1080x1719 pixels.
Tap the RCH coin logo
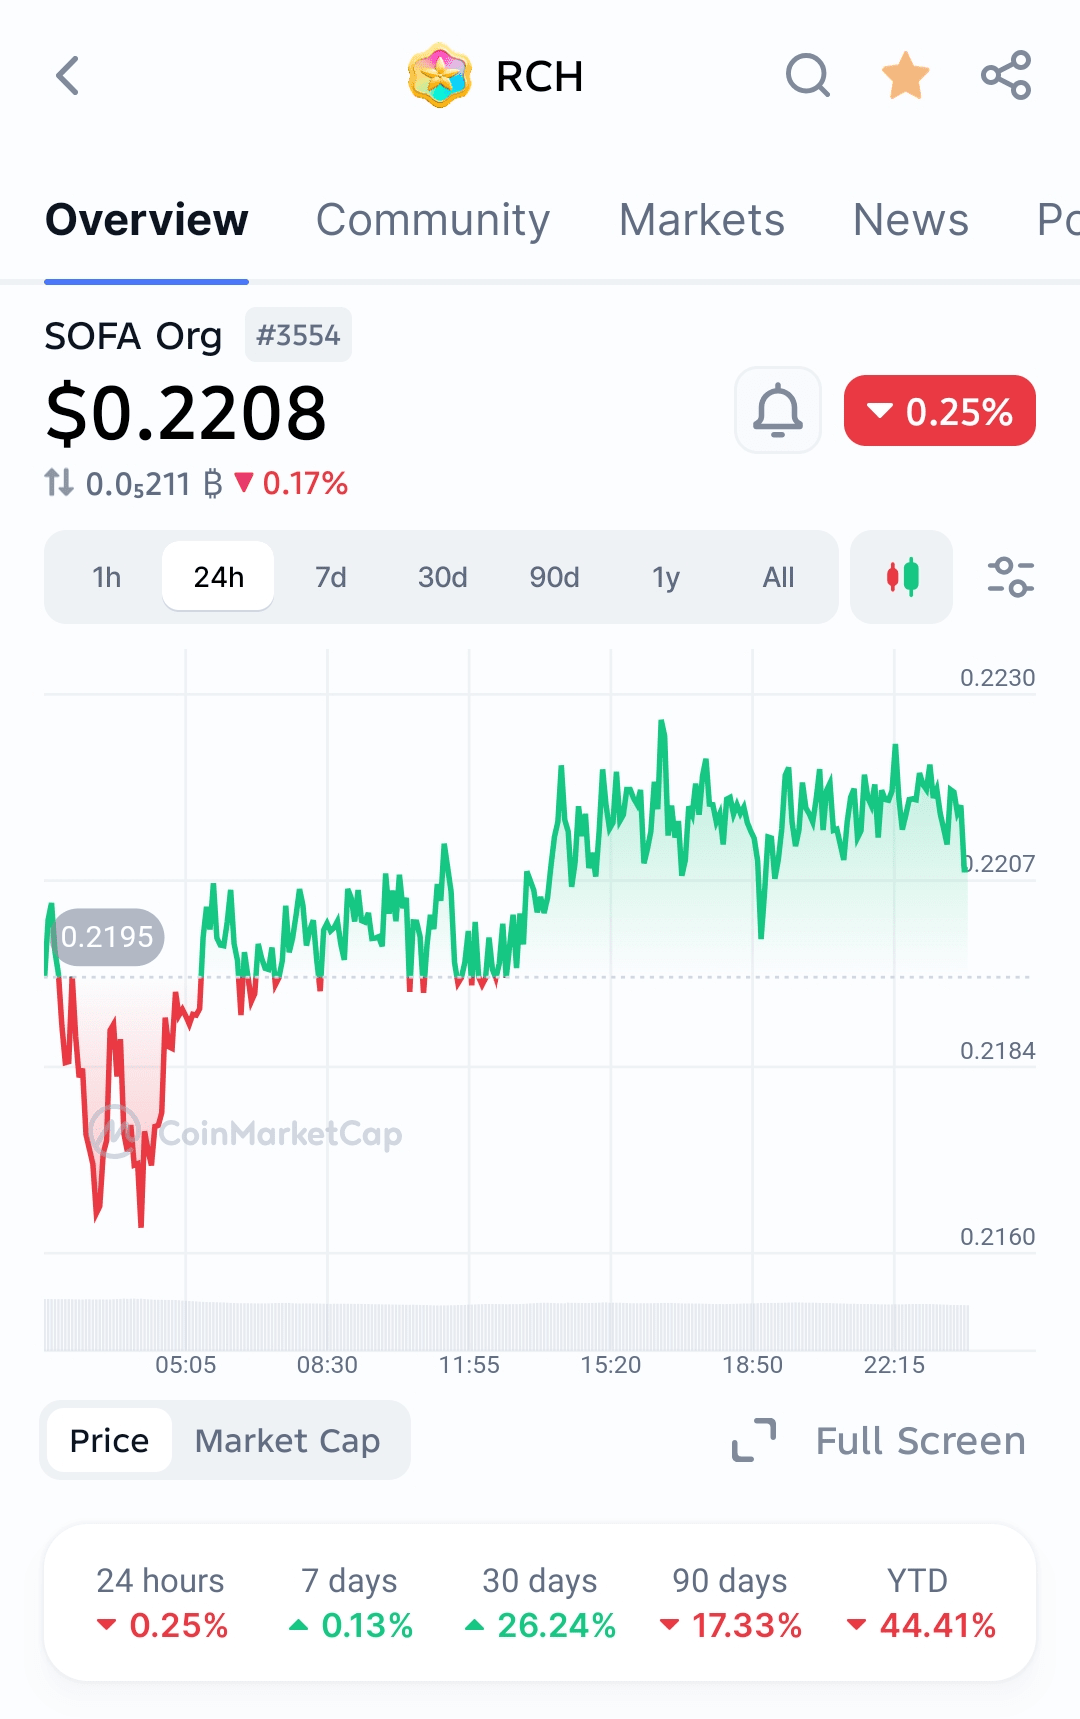point(440,75)
